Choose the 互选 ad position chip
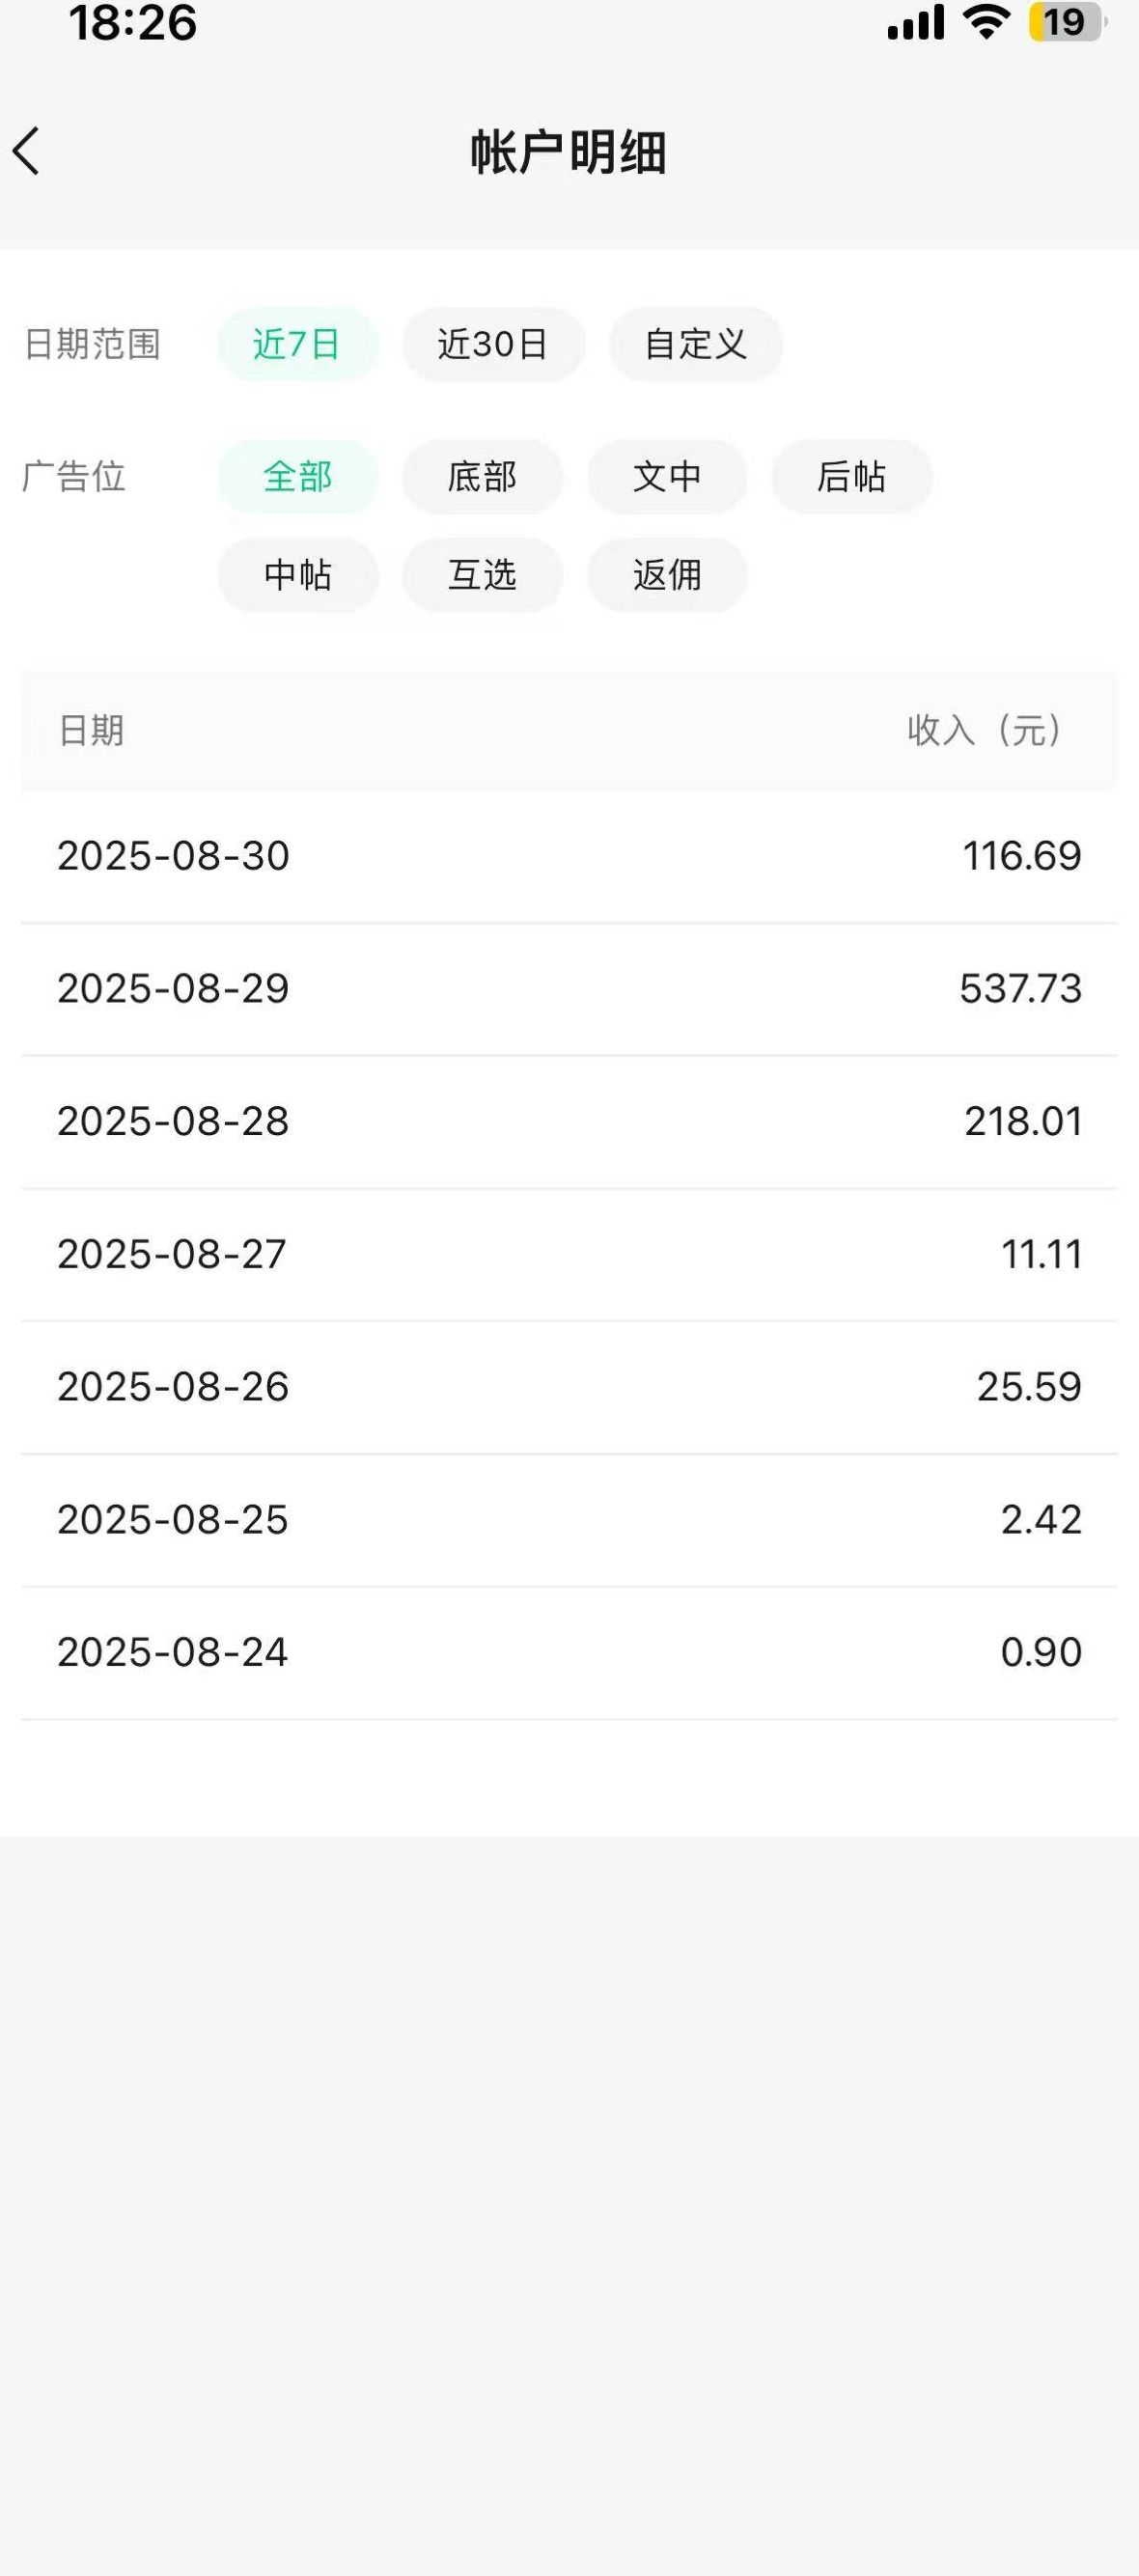 click(x=482, y=575)
